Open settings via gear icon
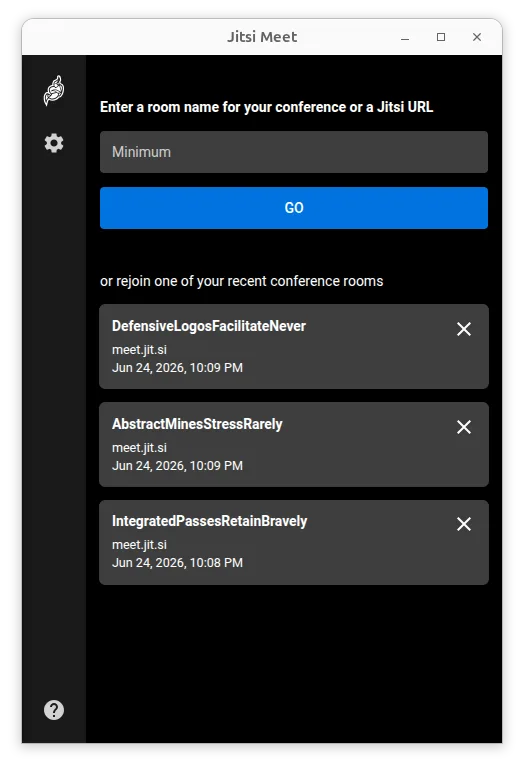This screenshot has width=524, height=768. [54, 143]
